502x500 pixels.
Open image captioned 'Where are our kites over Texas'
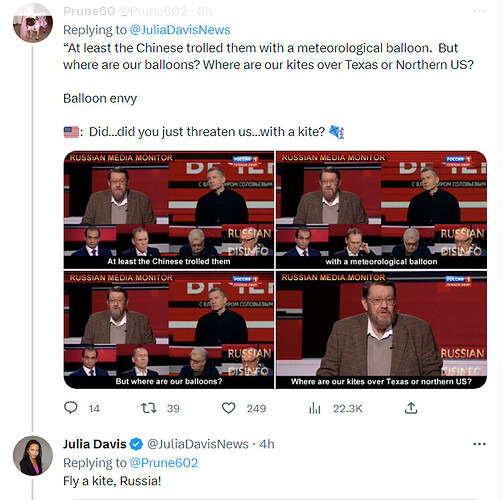[x=381, y=330]
